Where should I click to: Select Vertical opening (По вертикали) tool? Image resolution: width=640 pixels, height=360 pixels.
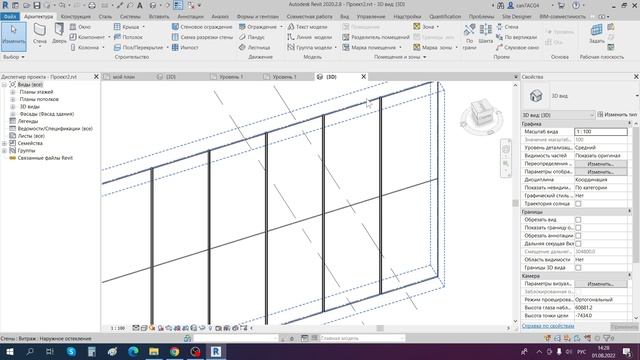tap(517, 37)
